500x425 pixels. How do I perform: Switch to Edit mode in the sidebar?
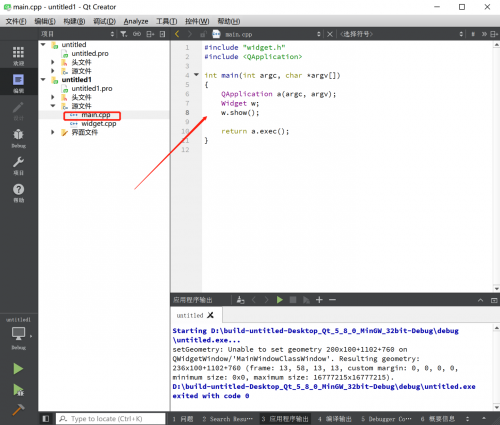point(18,83)
